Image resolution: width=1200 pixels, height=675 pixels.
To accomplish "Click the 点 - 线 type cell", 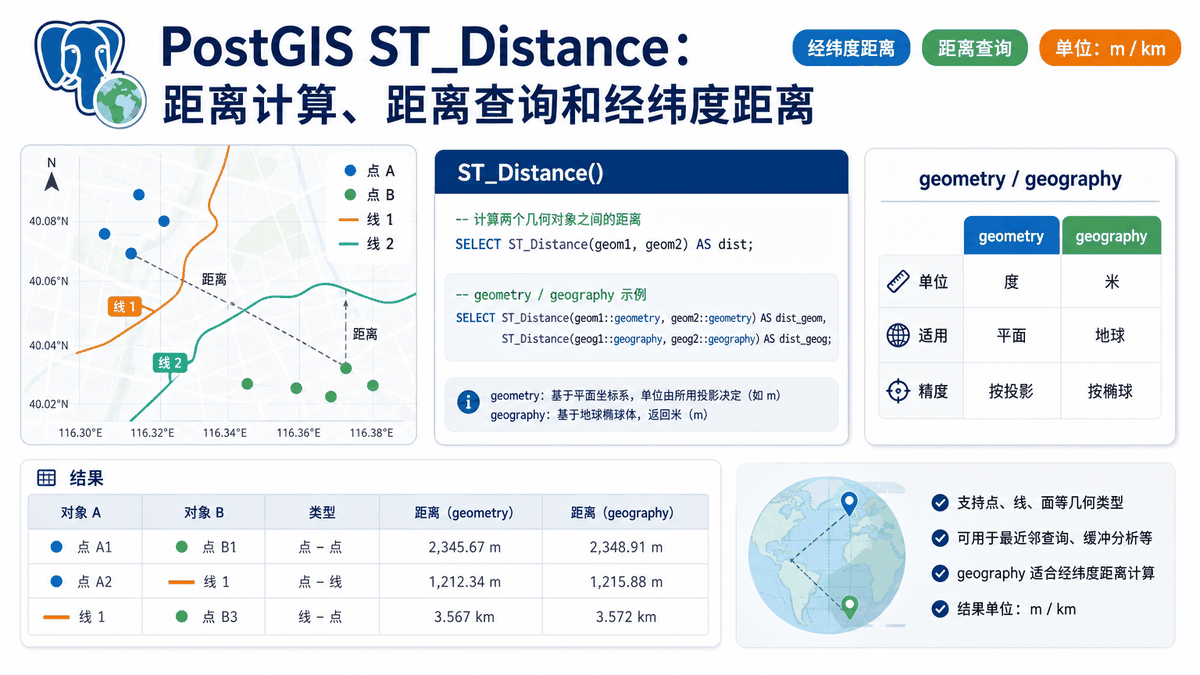I will [x=321, y=582].
